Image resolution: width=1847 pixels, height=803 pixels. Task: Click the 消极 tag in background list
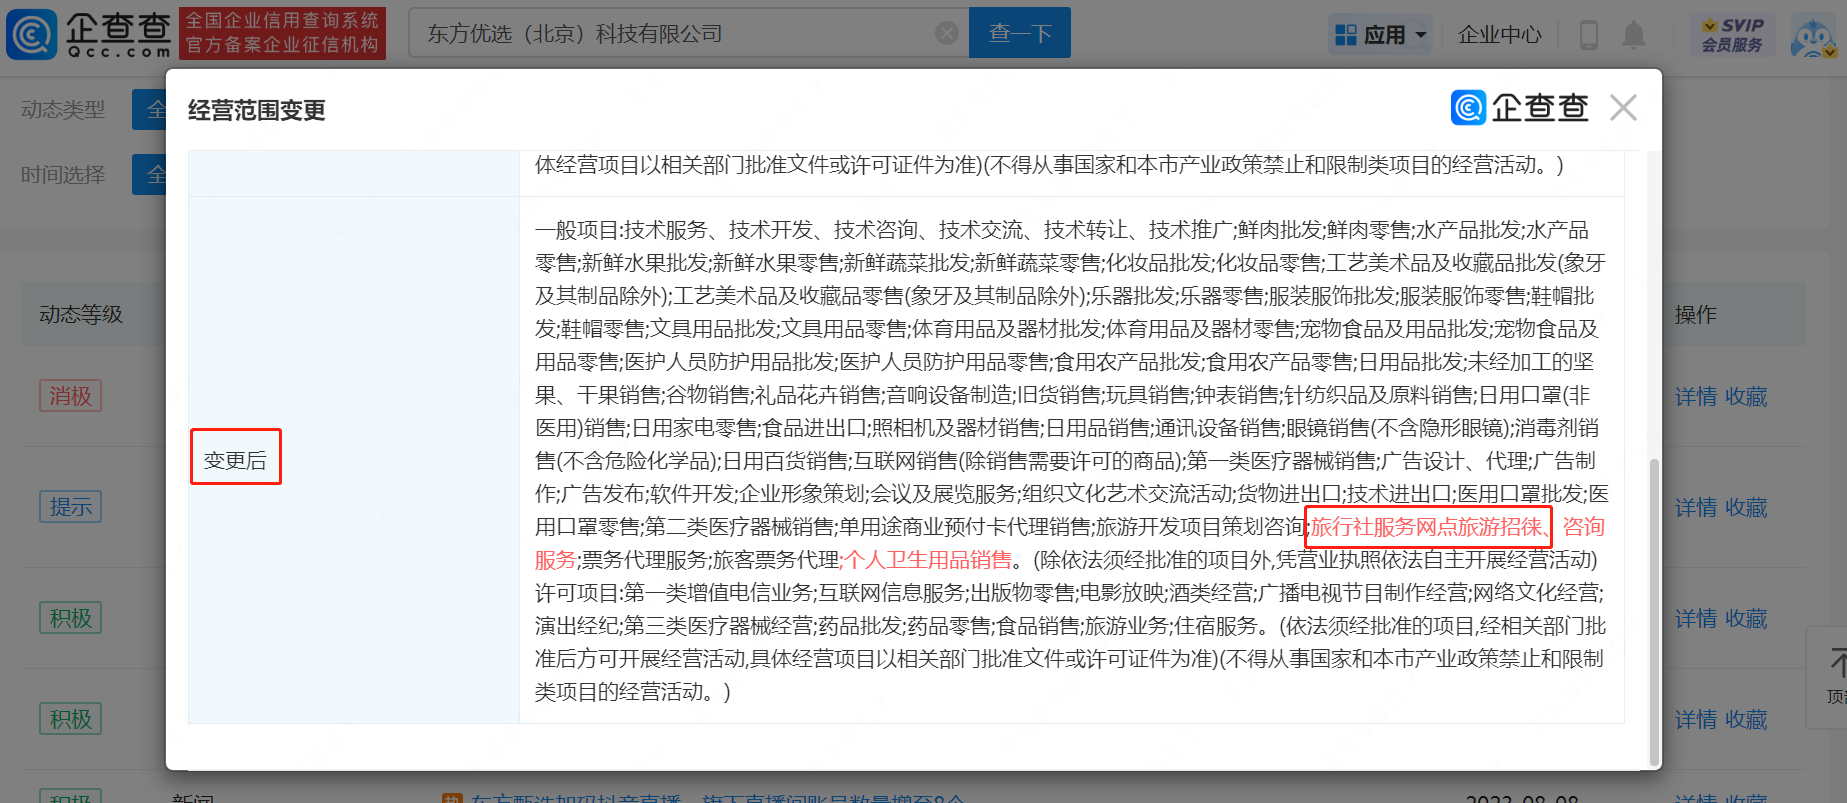[71, 396]
